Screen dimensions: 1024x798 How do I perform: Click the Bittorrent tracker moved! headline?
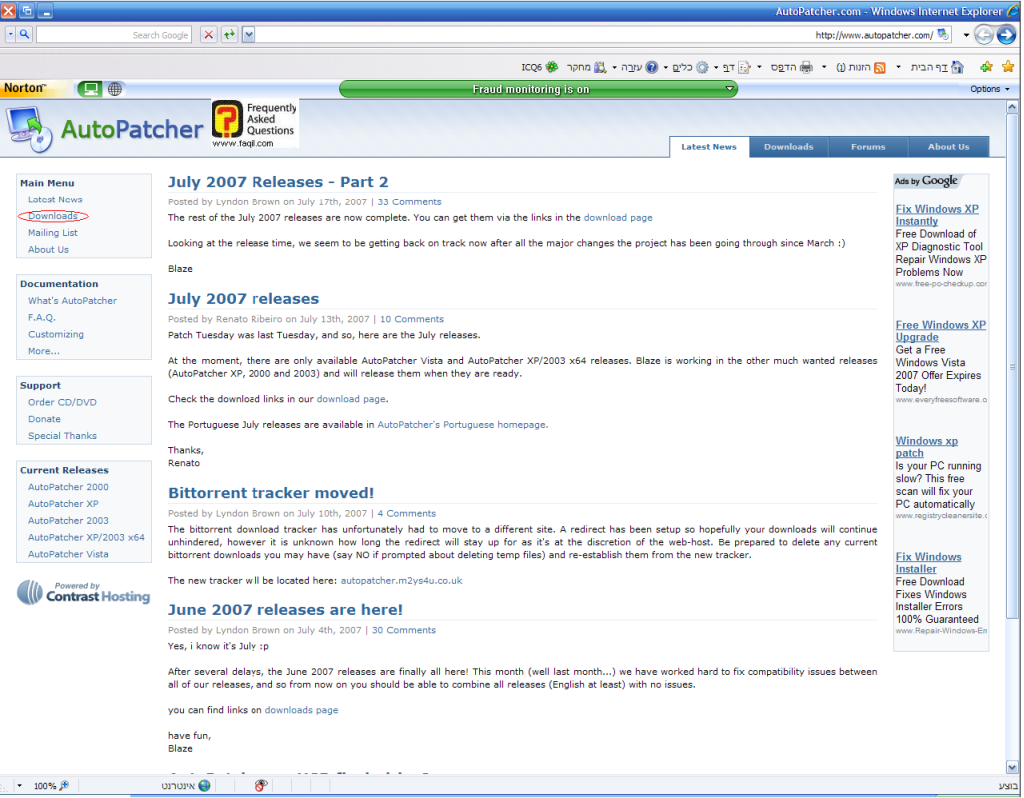coord(271,493)
